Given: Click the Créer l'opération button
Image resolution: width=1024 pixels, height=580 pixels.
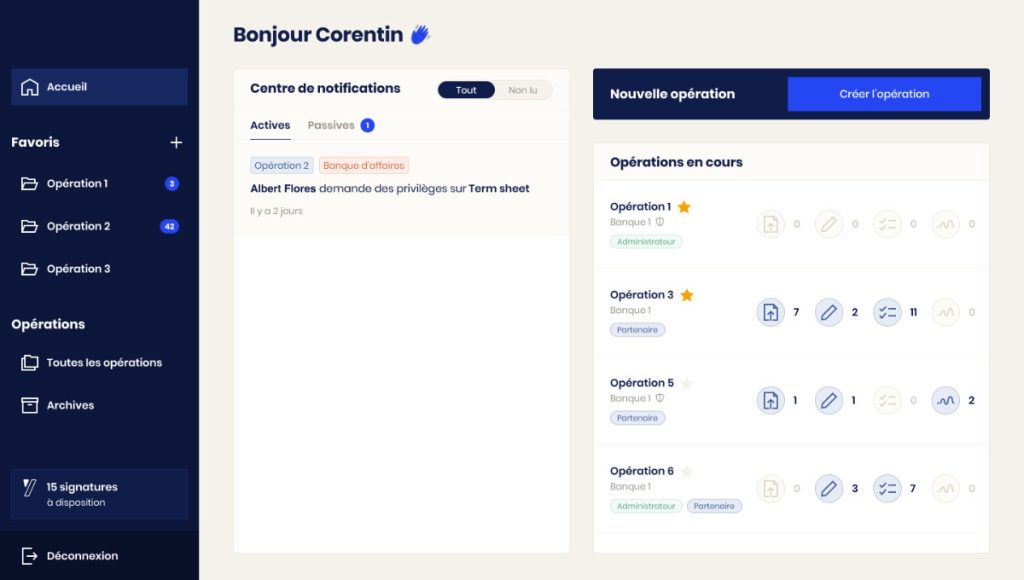Looking at the screenshot, I should tap(884, 94).
